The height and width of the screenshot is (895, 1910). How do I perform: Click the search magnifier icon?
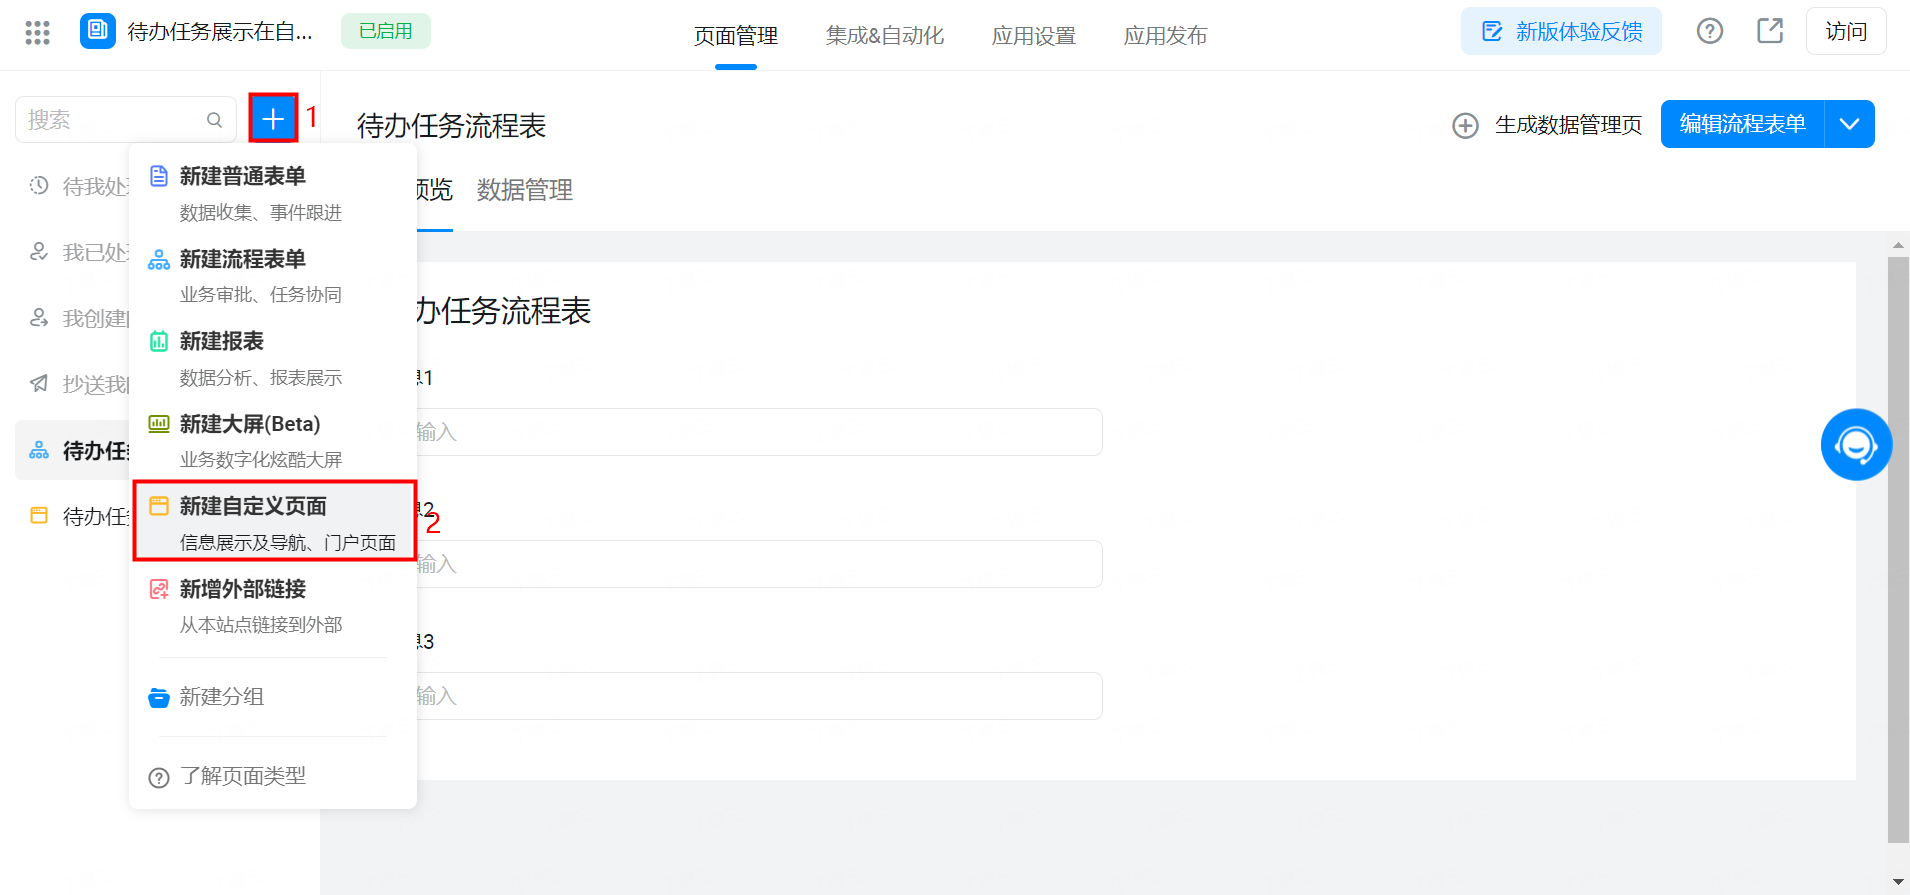point(214,120)
